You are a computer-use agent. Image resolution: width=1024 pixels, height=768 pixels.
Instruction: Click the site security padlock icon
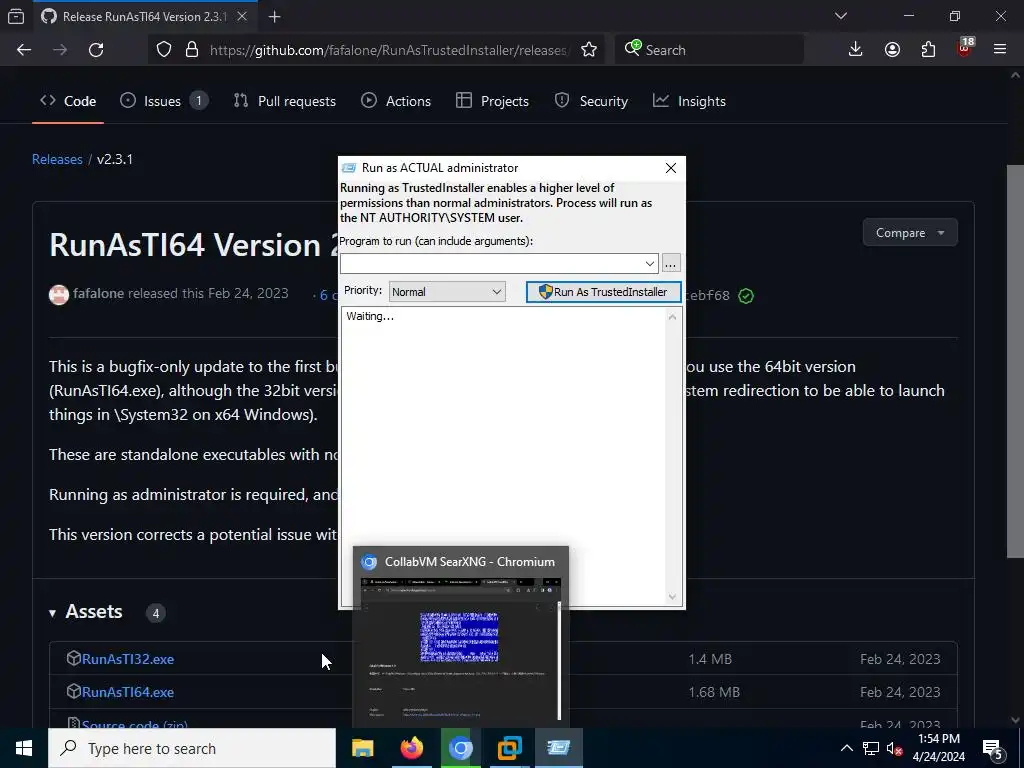click(x=192, y=50)
